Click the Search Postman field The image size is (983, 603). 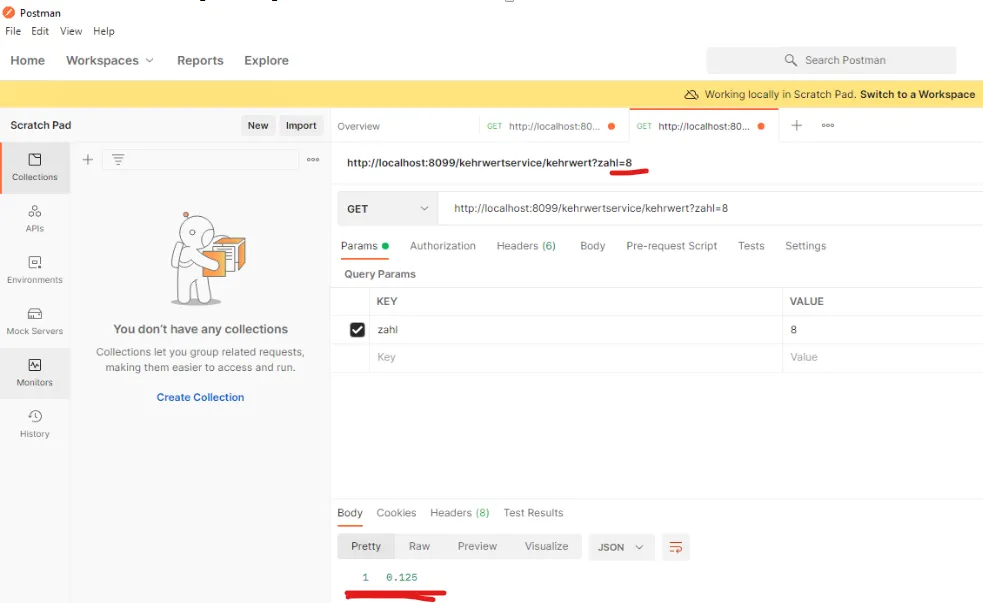[831, 60]
